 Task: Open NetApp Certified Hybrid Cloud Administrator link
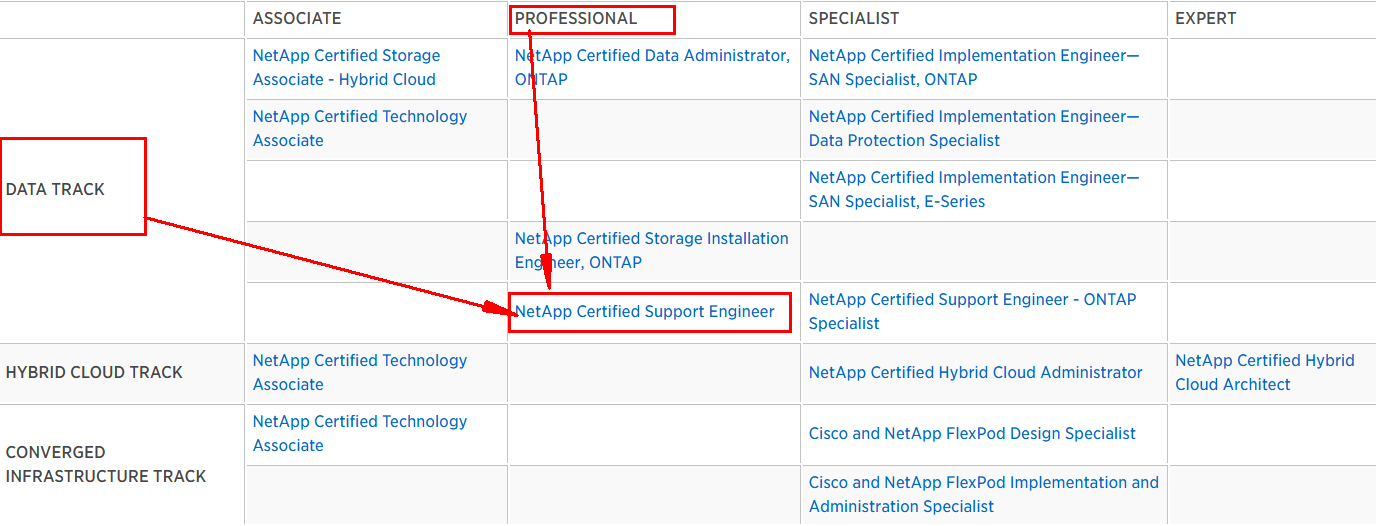tap(975, 373)
